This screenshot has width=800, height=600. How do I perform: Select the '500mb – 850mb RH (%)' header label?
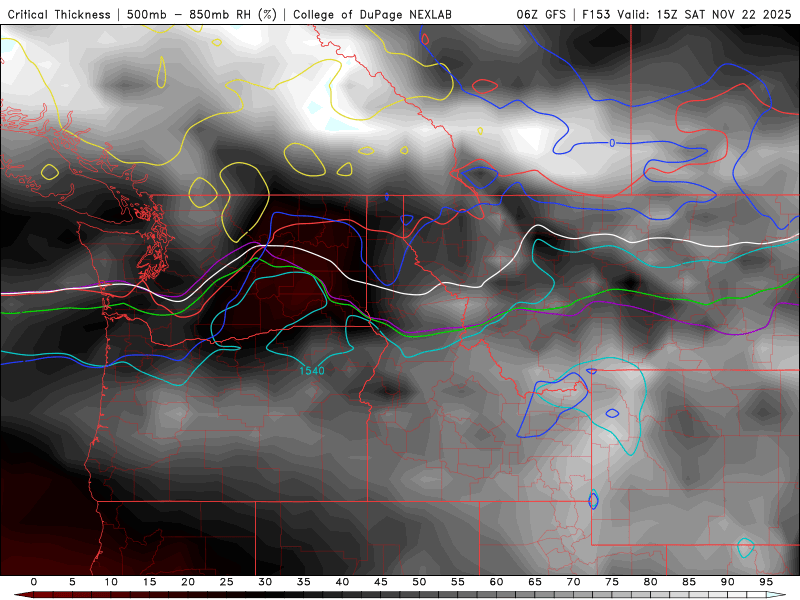(202, 15)
